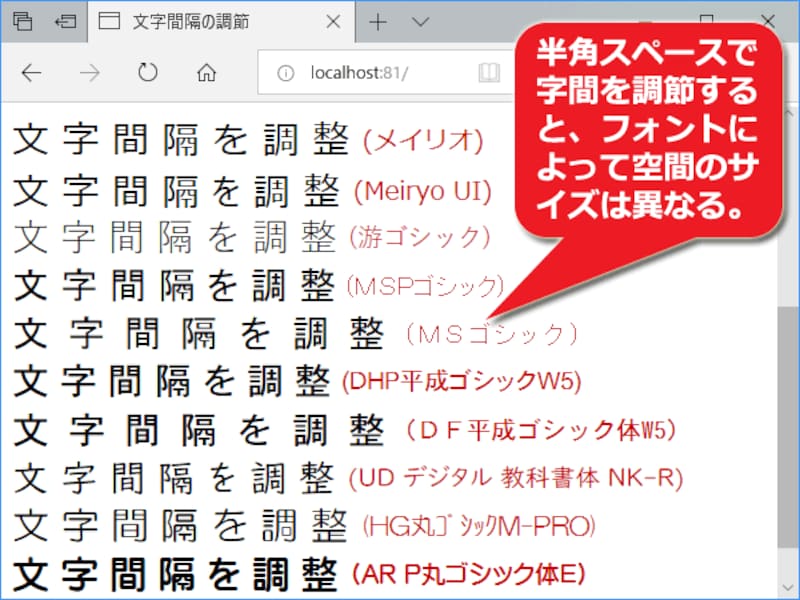This screenshot has width=800, height=600.
Task: Open a new browser tab
Action: click(377, 21)
